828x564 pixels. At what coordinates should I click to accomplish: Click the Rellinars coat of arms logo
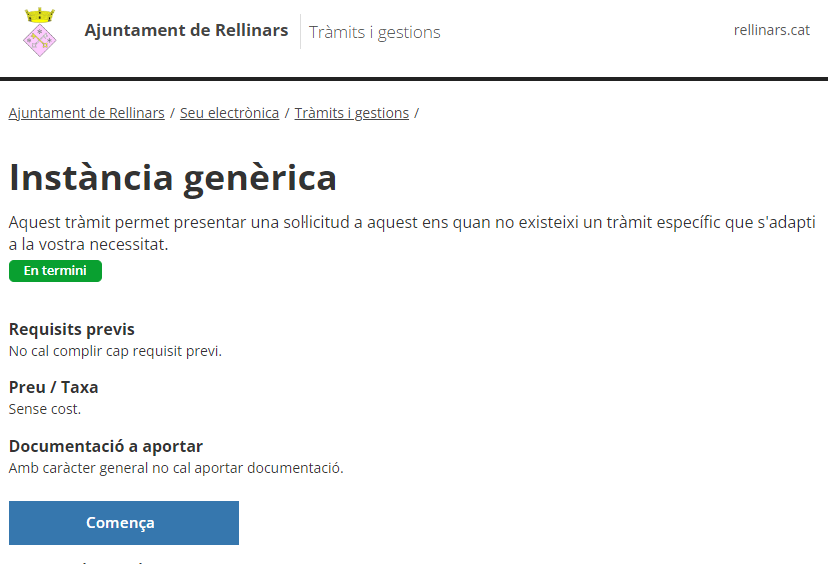pyautogui.click(x=40, y=32)
